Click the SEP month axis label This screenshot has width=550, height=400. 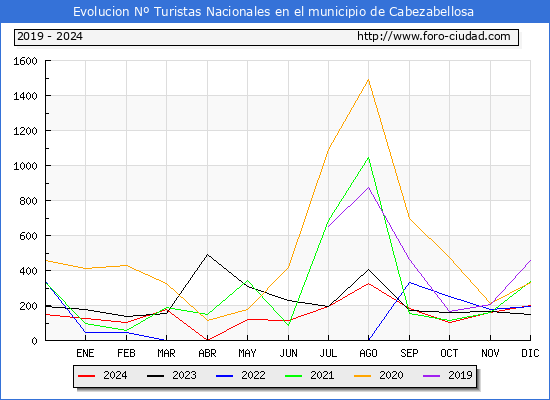tap(409, 353)
